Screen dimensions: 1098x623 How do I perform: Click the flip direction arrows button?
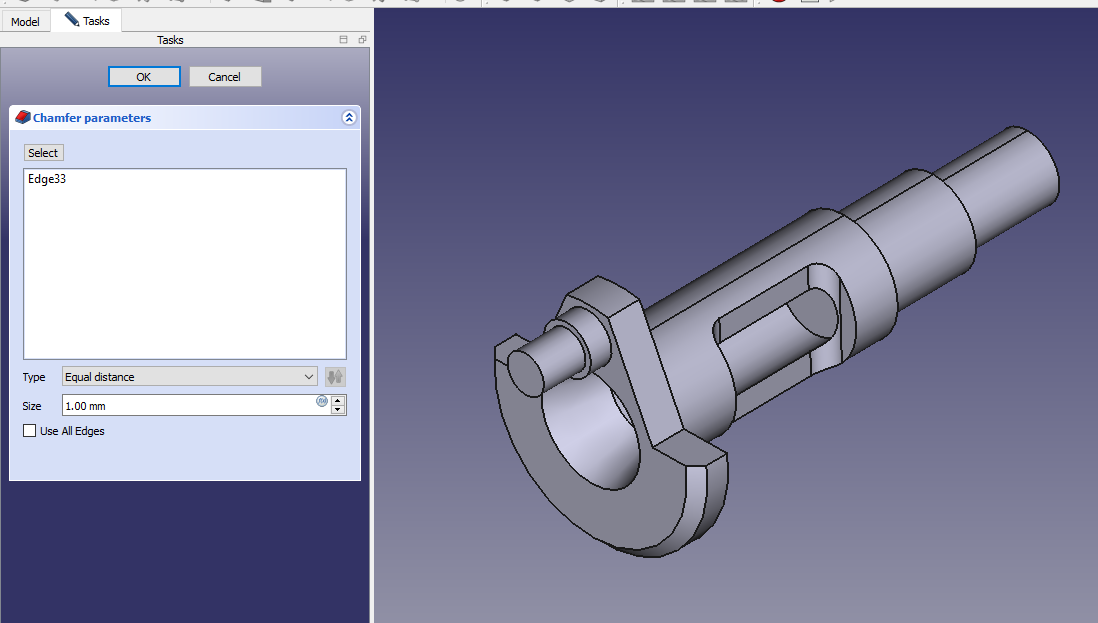[x=335, y=377]
